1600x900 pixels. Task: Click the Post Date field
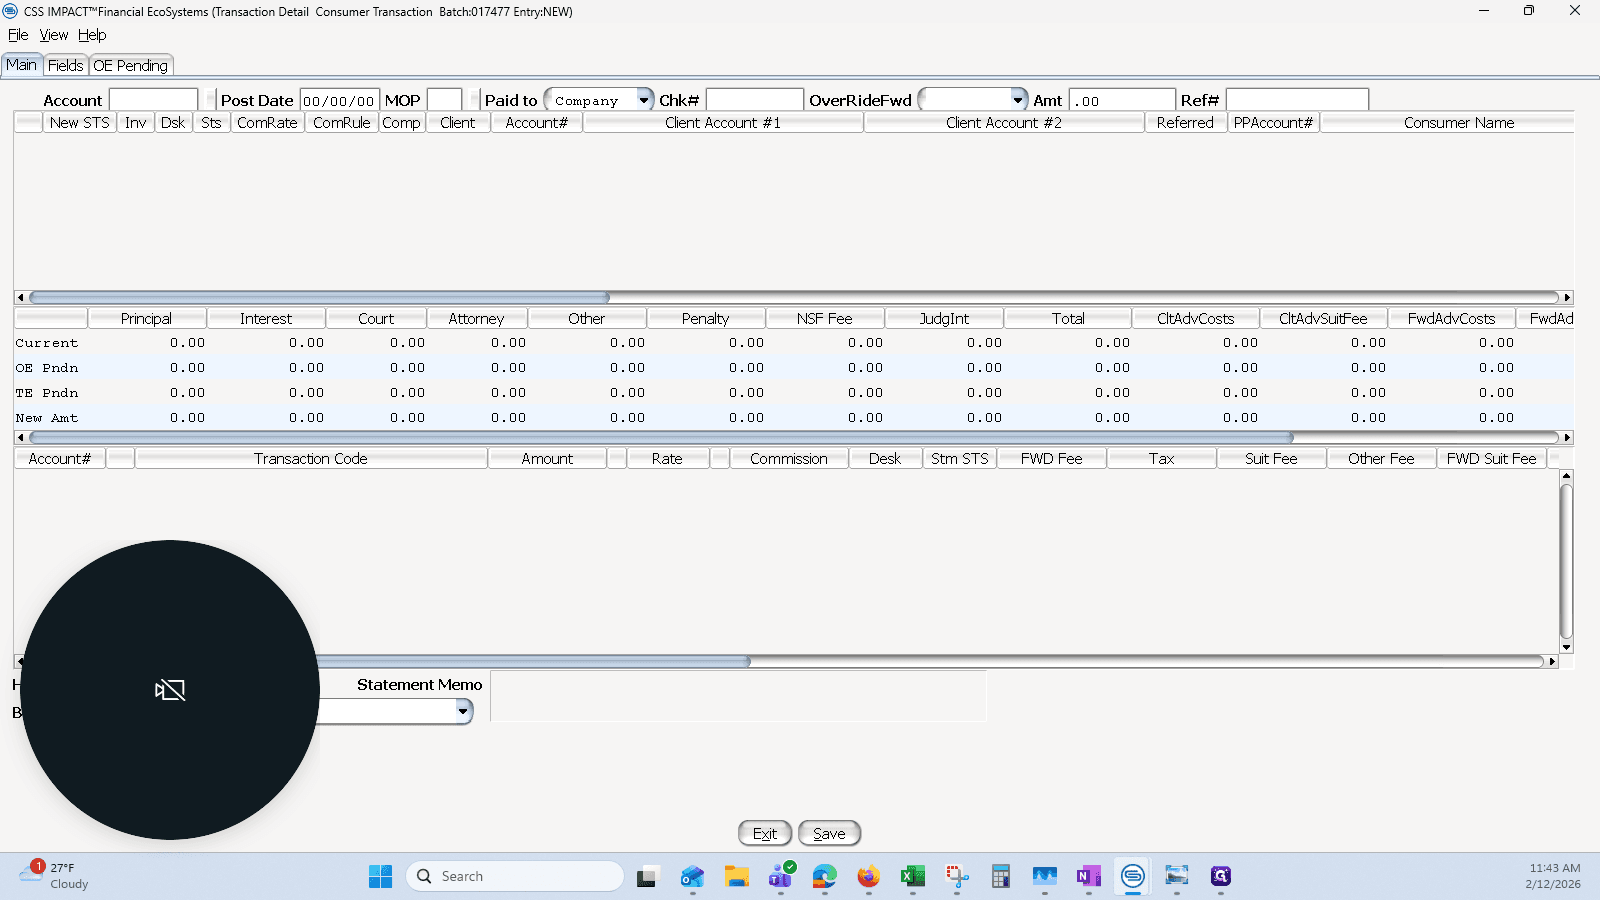[x=339, y=100]
